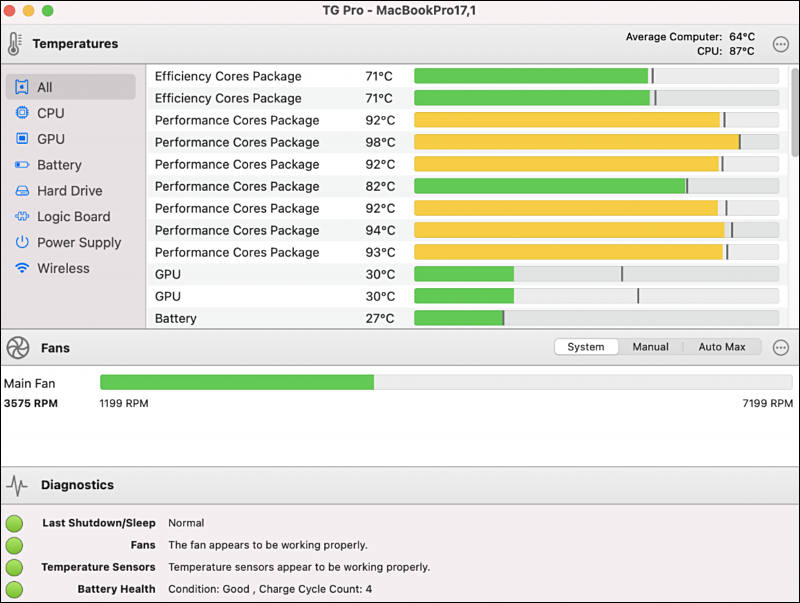
Task: Click green status dot for Last Shutdown/Sleep
Action: coord(14,523)
